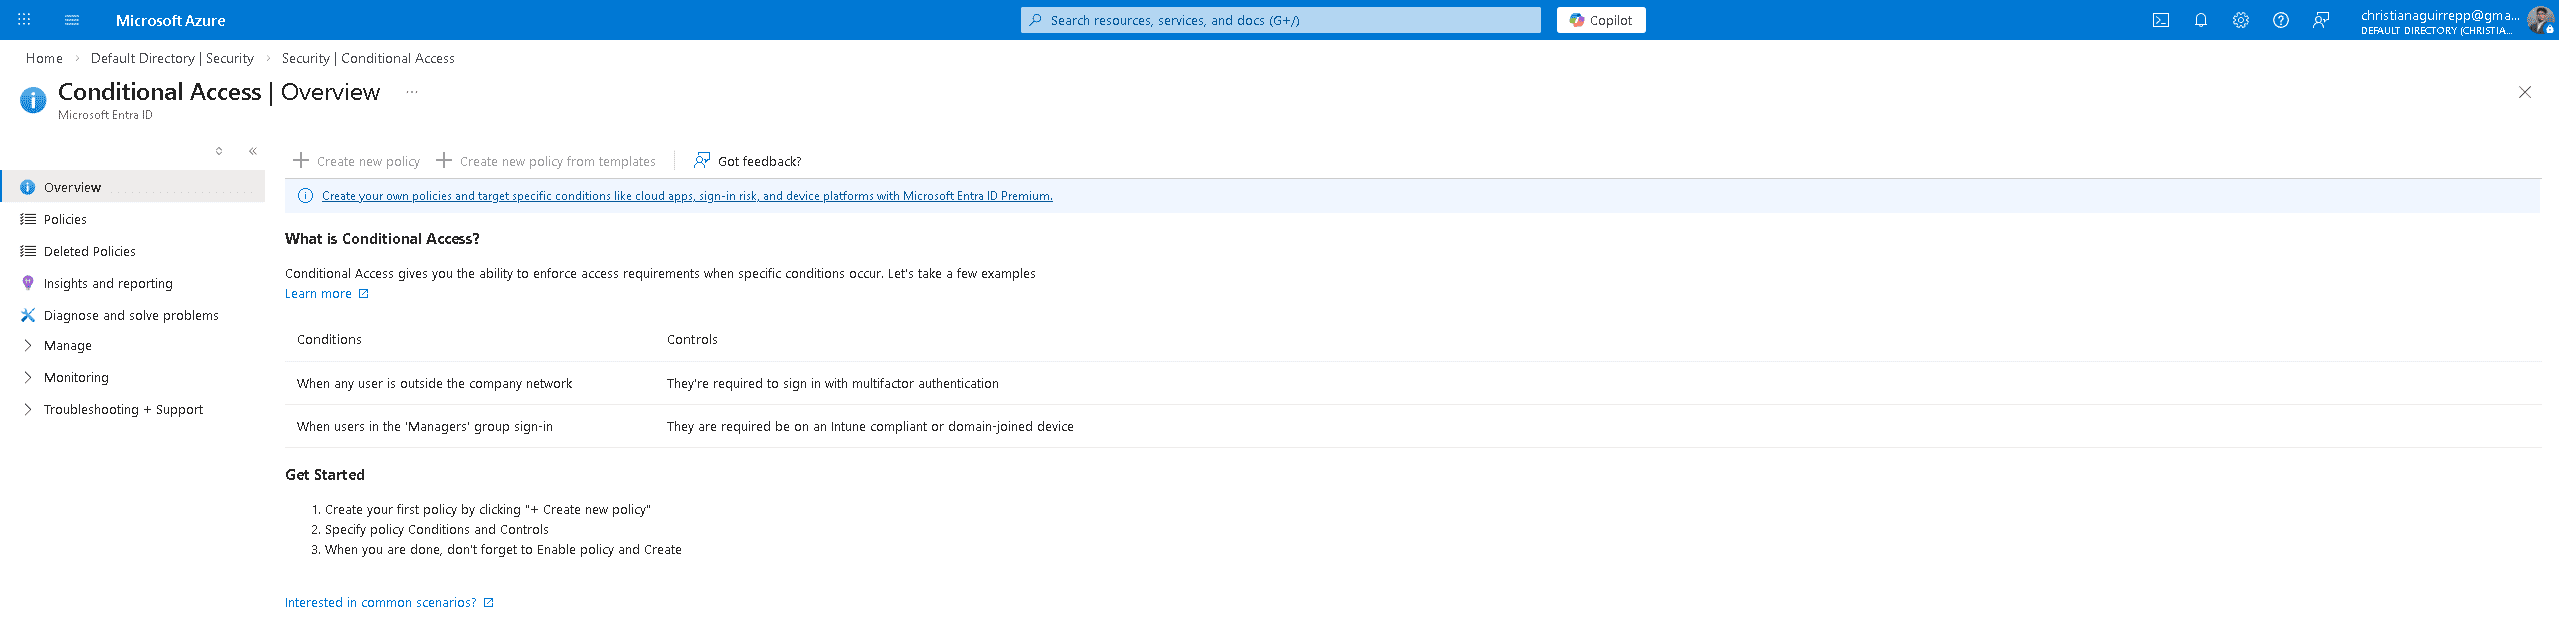Click the Insights lightbulb icon
Screen dimensions: 2559x636
(x=28, y=283)
